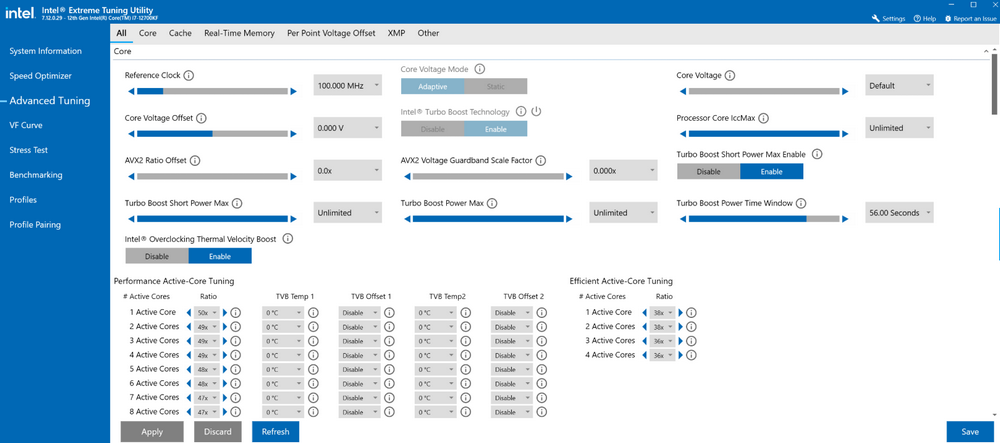Increase Reference Clock with right arrow
The image size is (1000, 443).
pos(293,92)
